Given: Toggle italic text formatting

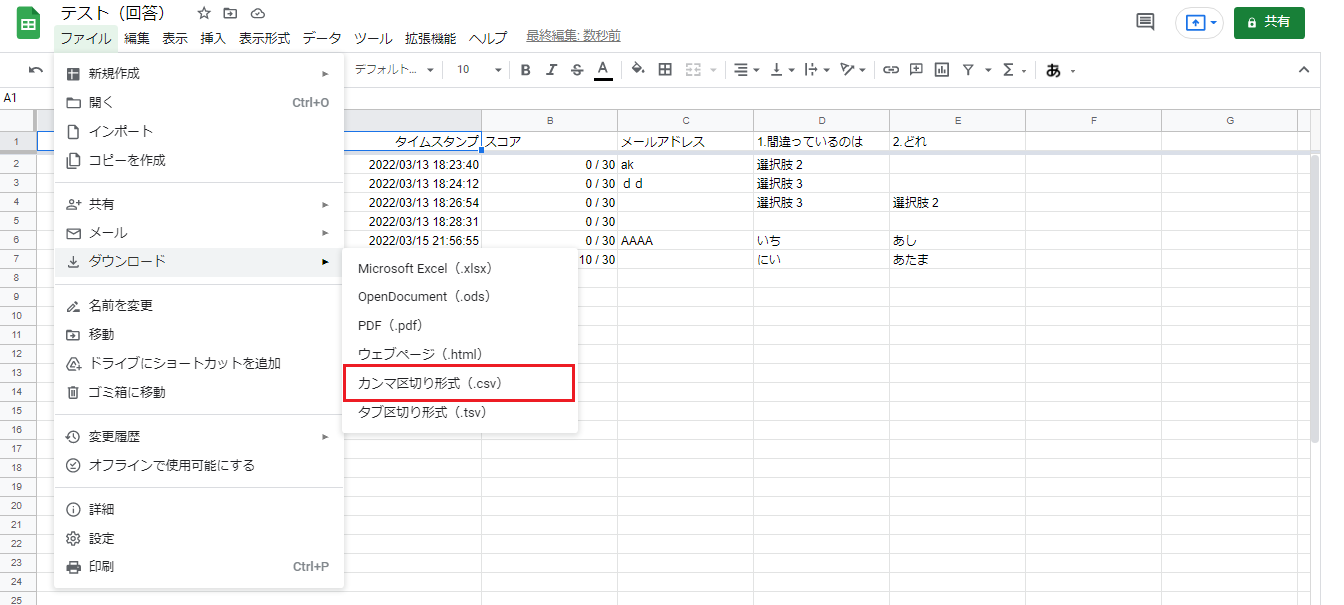Looking at the screenshot, I should tap(551, 70).
